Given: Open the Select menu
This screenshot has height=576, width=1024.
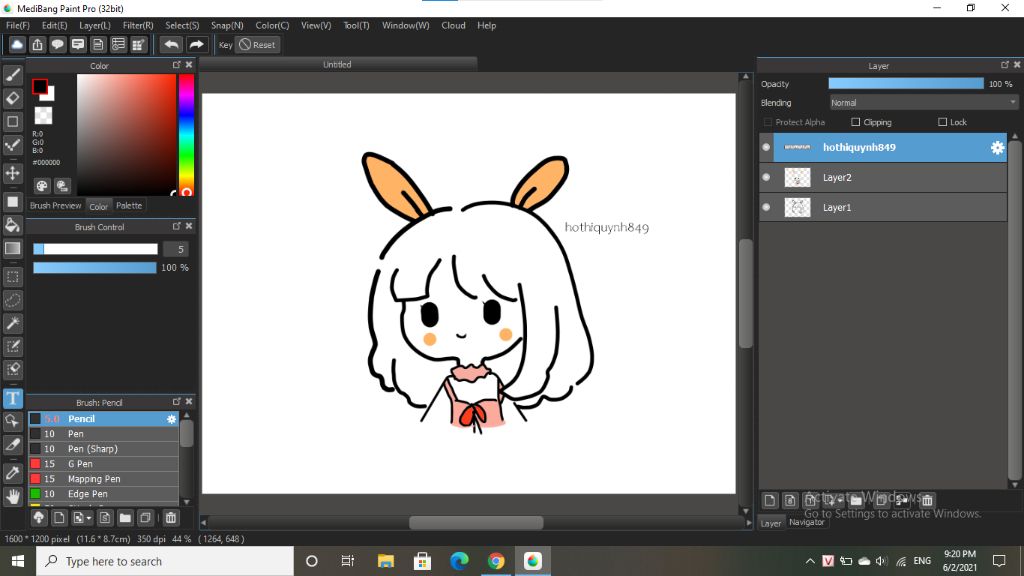Looking at the screenshot, I should [x=182, y=25].
